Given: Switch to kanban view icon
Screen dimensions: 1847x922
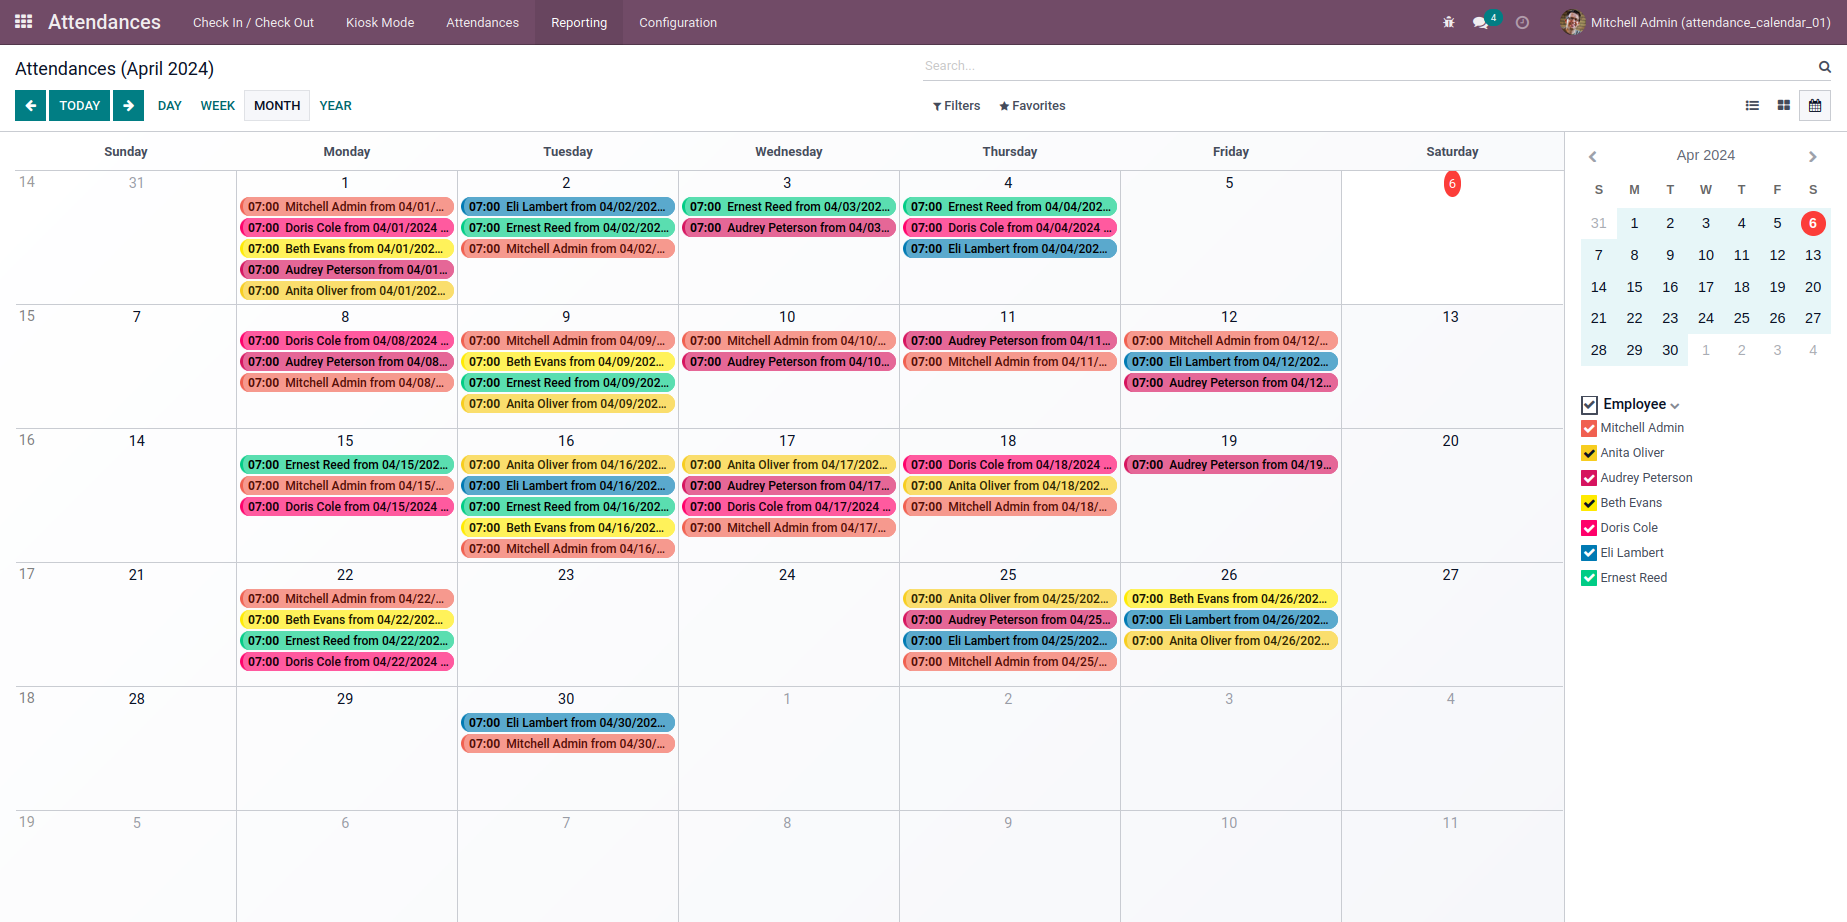Looking at the screenshot, I should [x=1783, y=105].
